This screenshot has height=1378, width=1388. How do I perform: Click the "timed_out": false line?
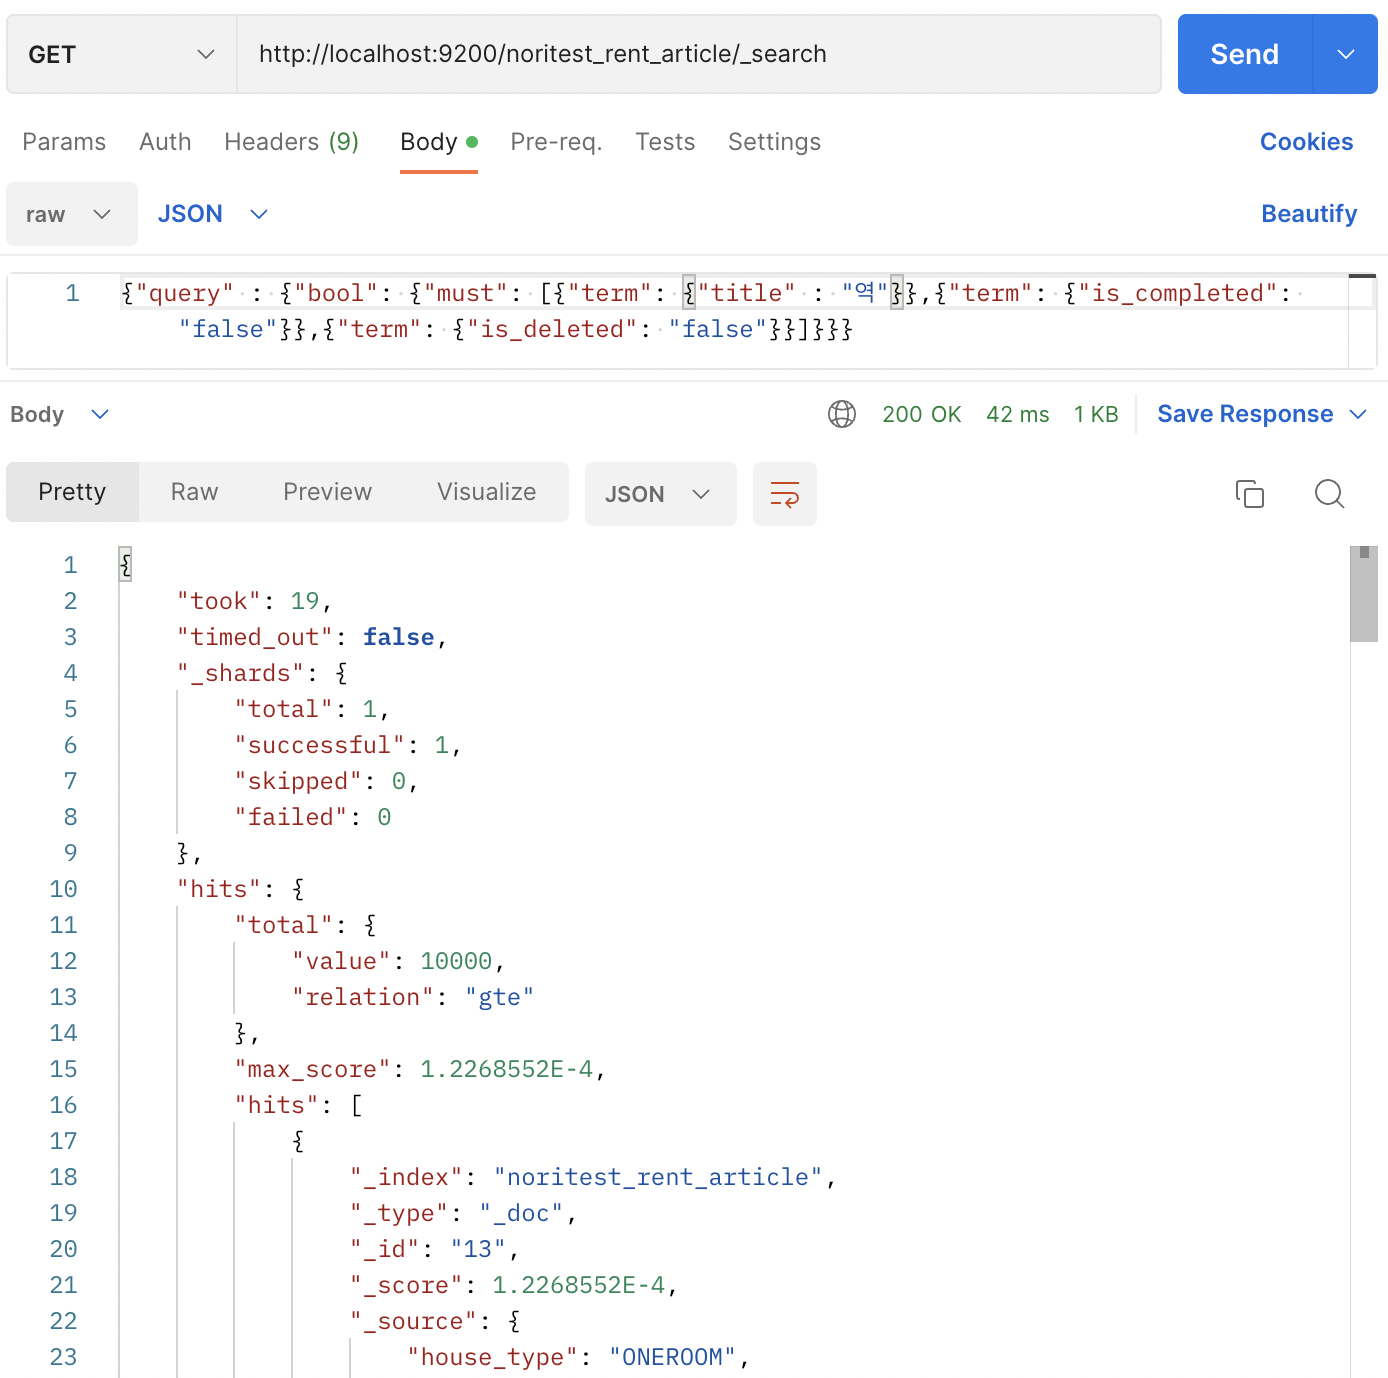[x=312, y=637]
